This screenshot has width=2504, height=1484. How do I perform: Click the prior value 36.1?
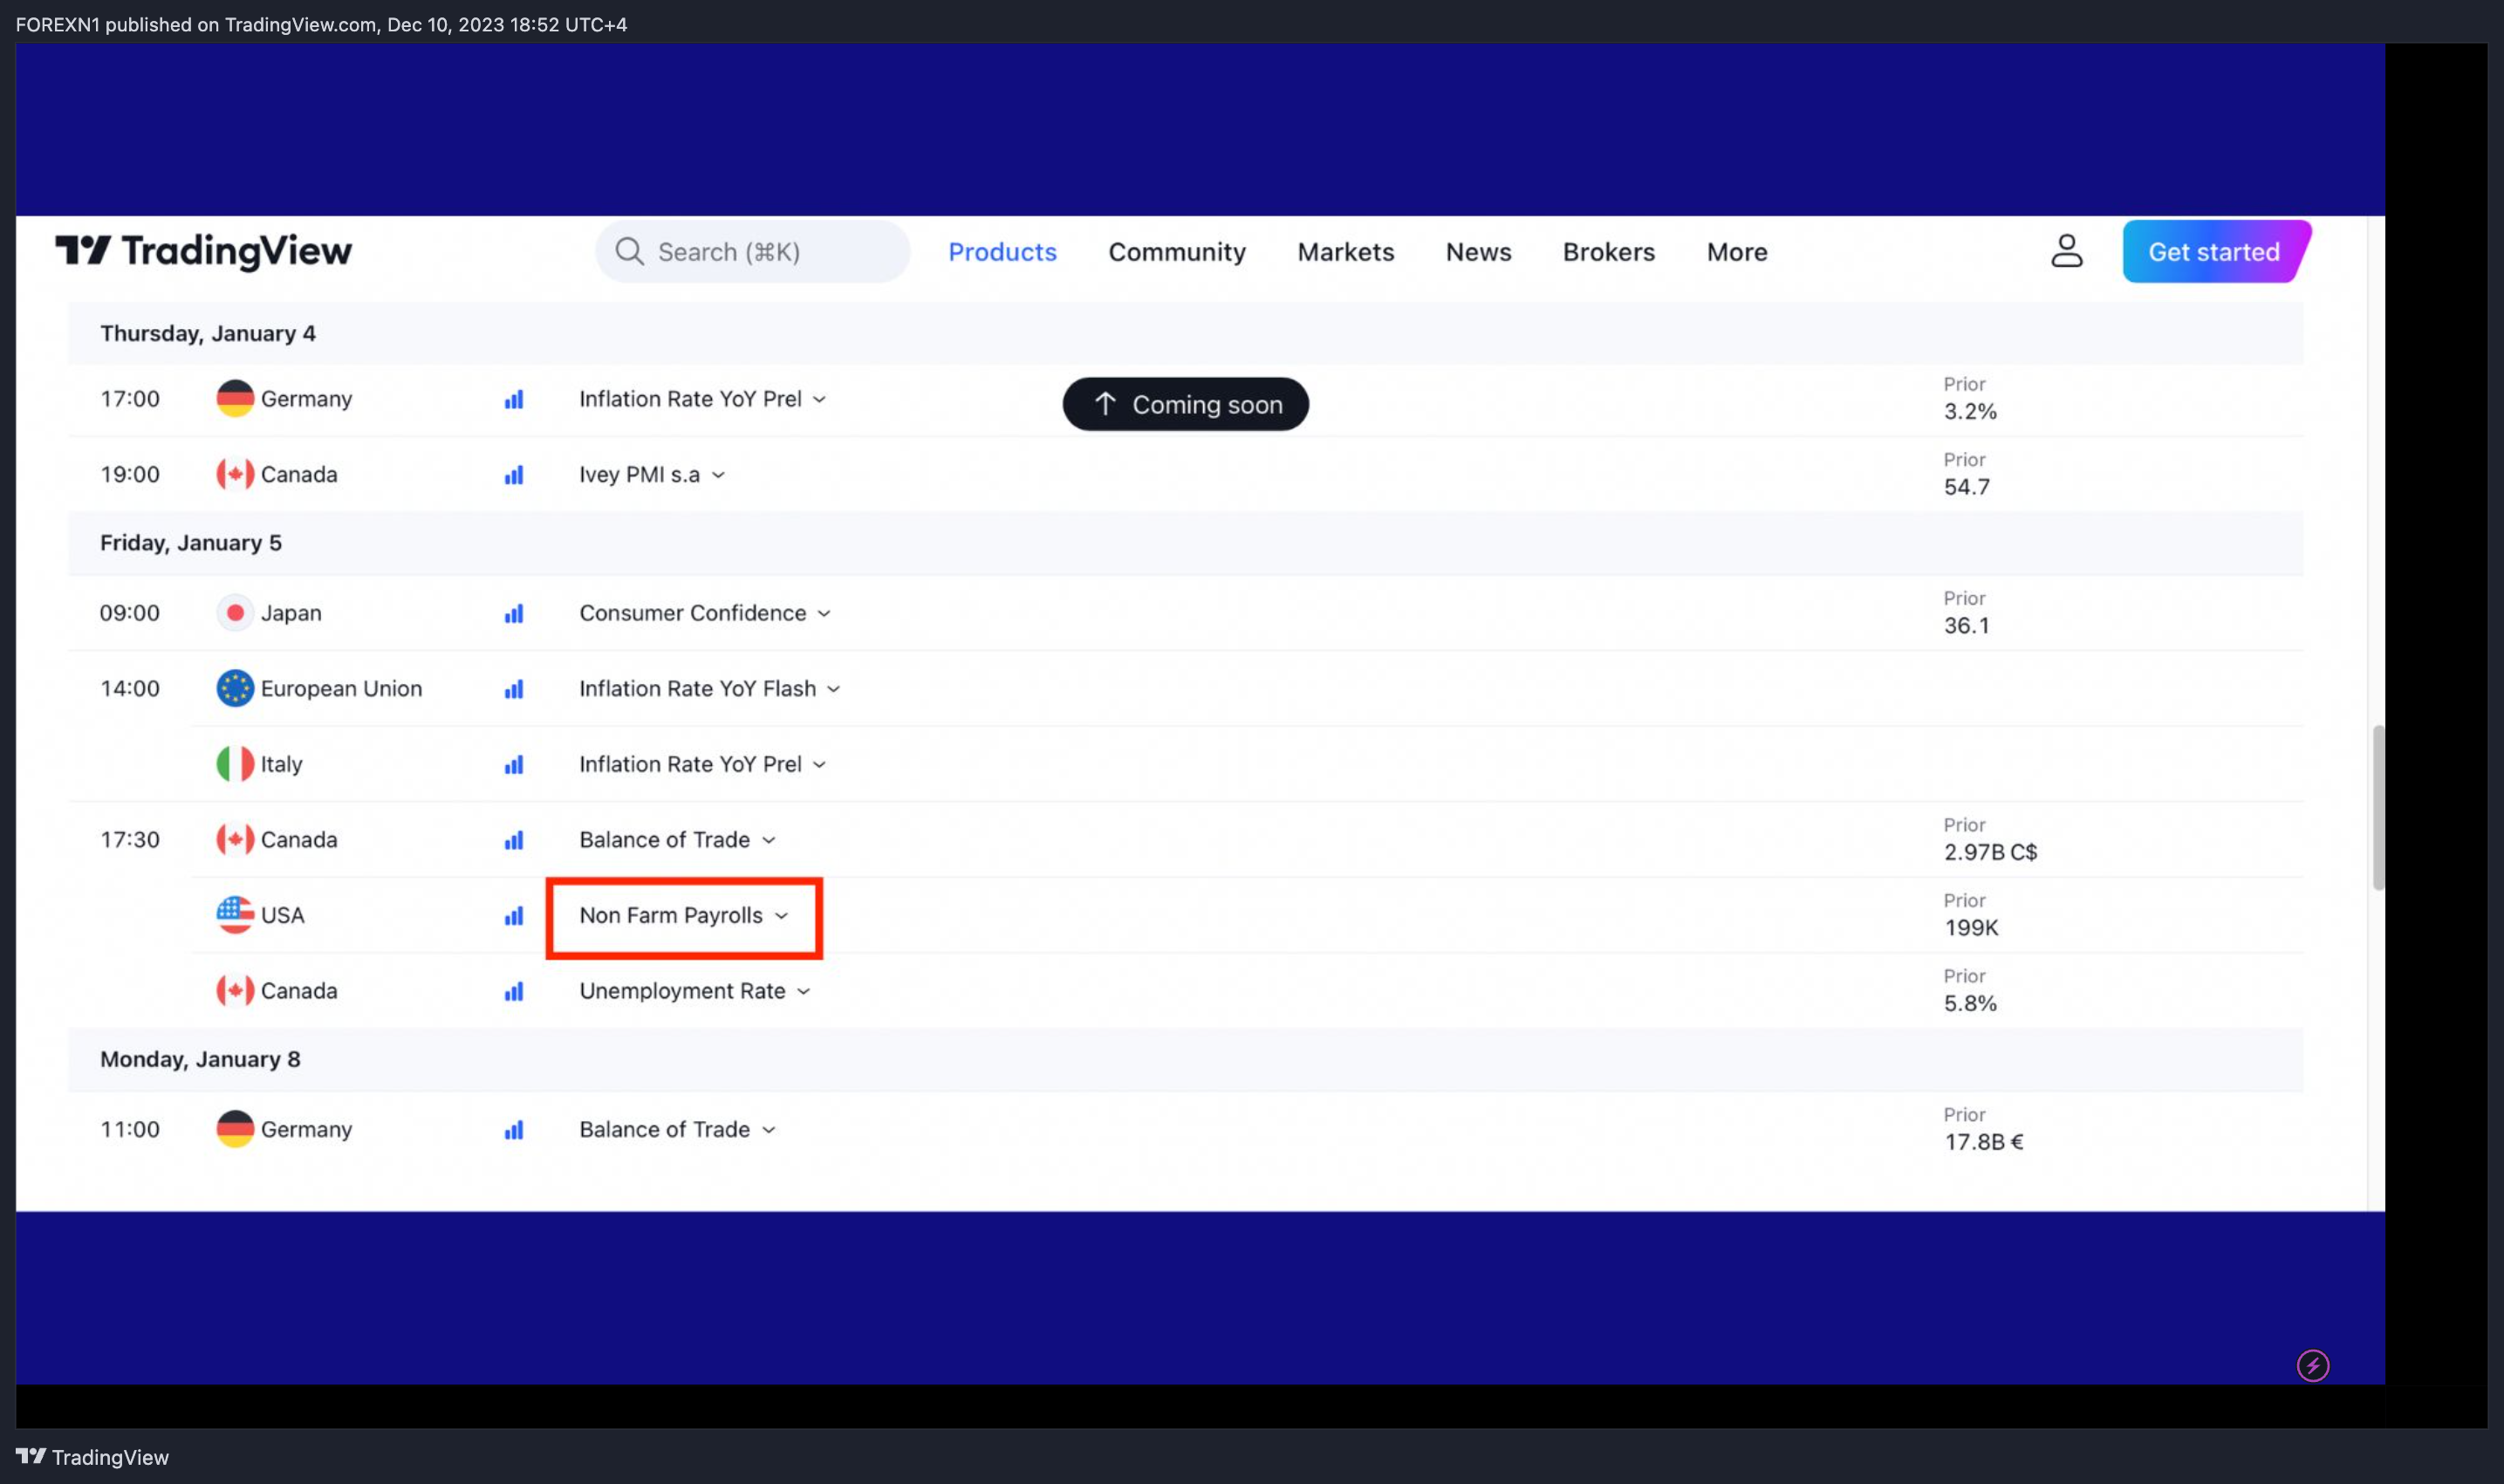click(1966, 626)
